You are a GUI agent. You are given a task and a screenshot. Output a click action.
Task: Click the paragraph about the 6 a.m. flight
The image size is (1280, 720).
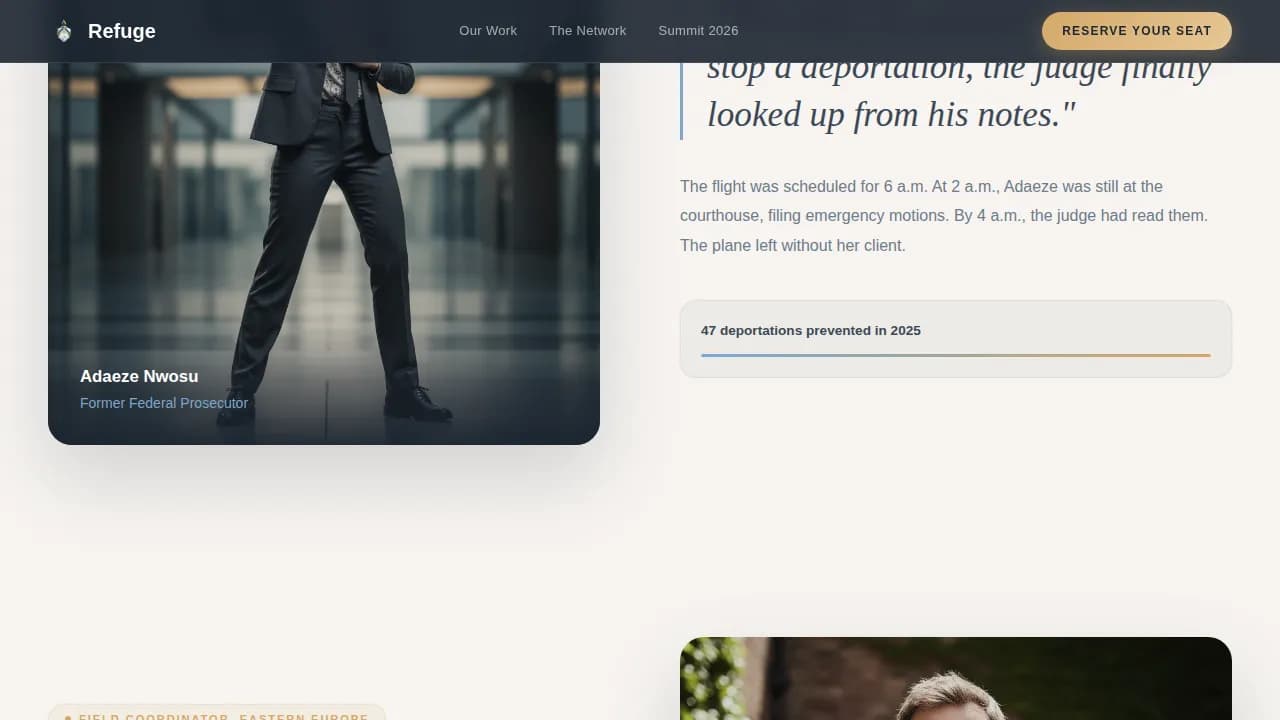pos(944,215)
